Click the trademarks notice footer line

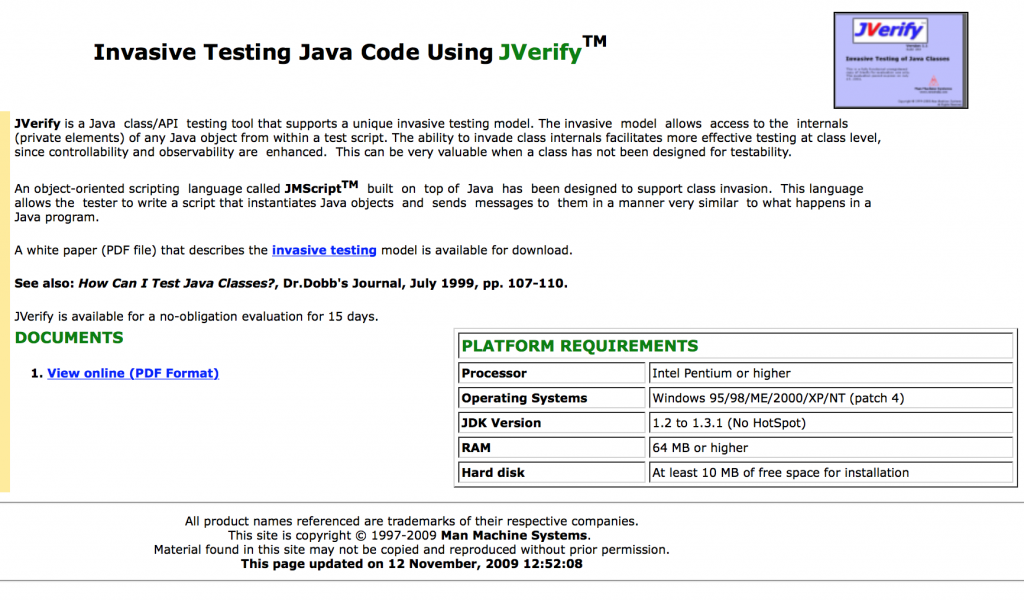click(x=411, y=521)
